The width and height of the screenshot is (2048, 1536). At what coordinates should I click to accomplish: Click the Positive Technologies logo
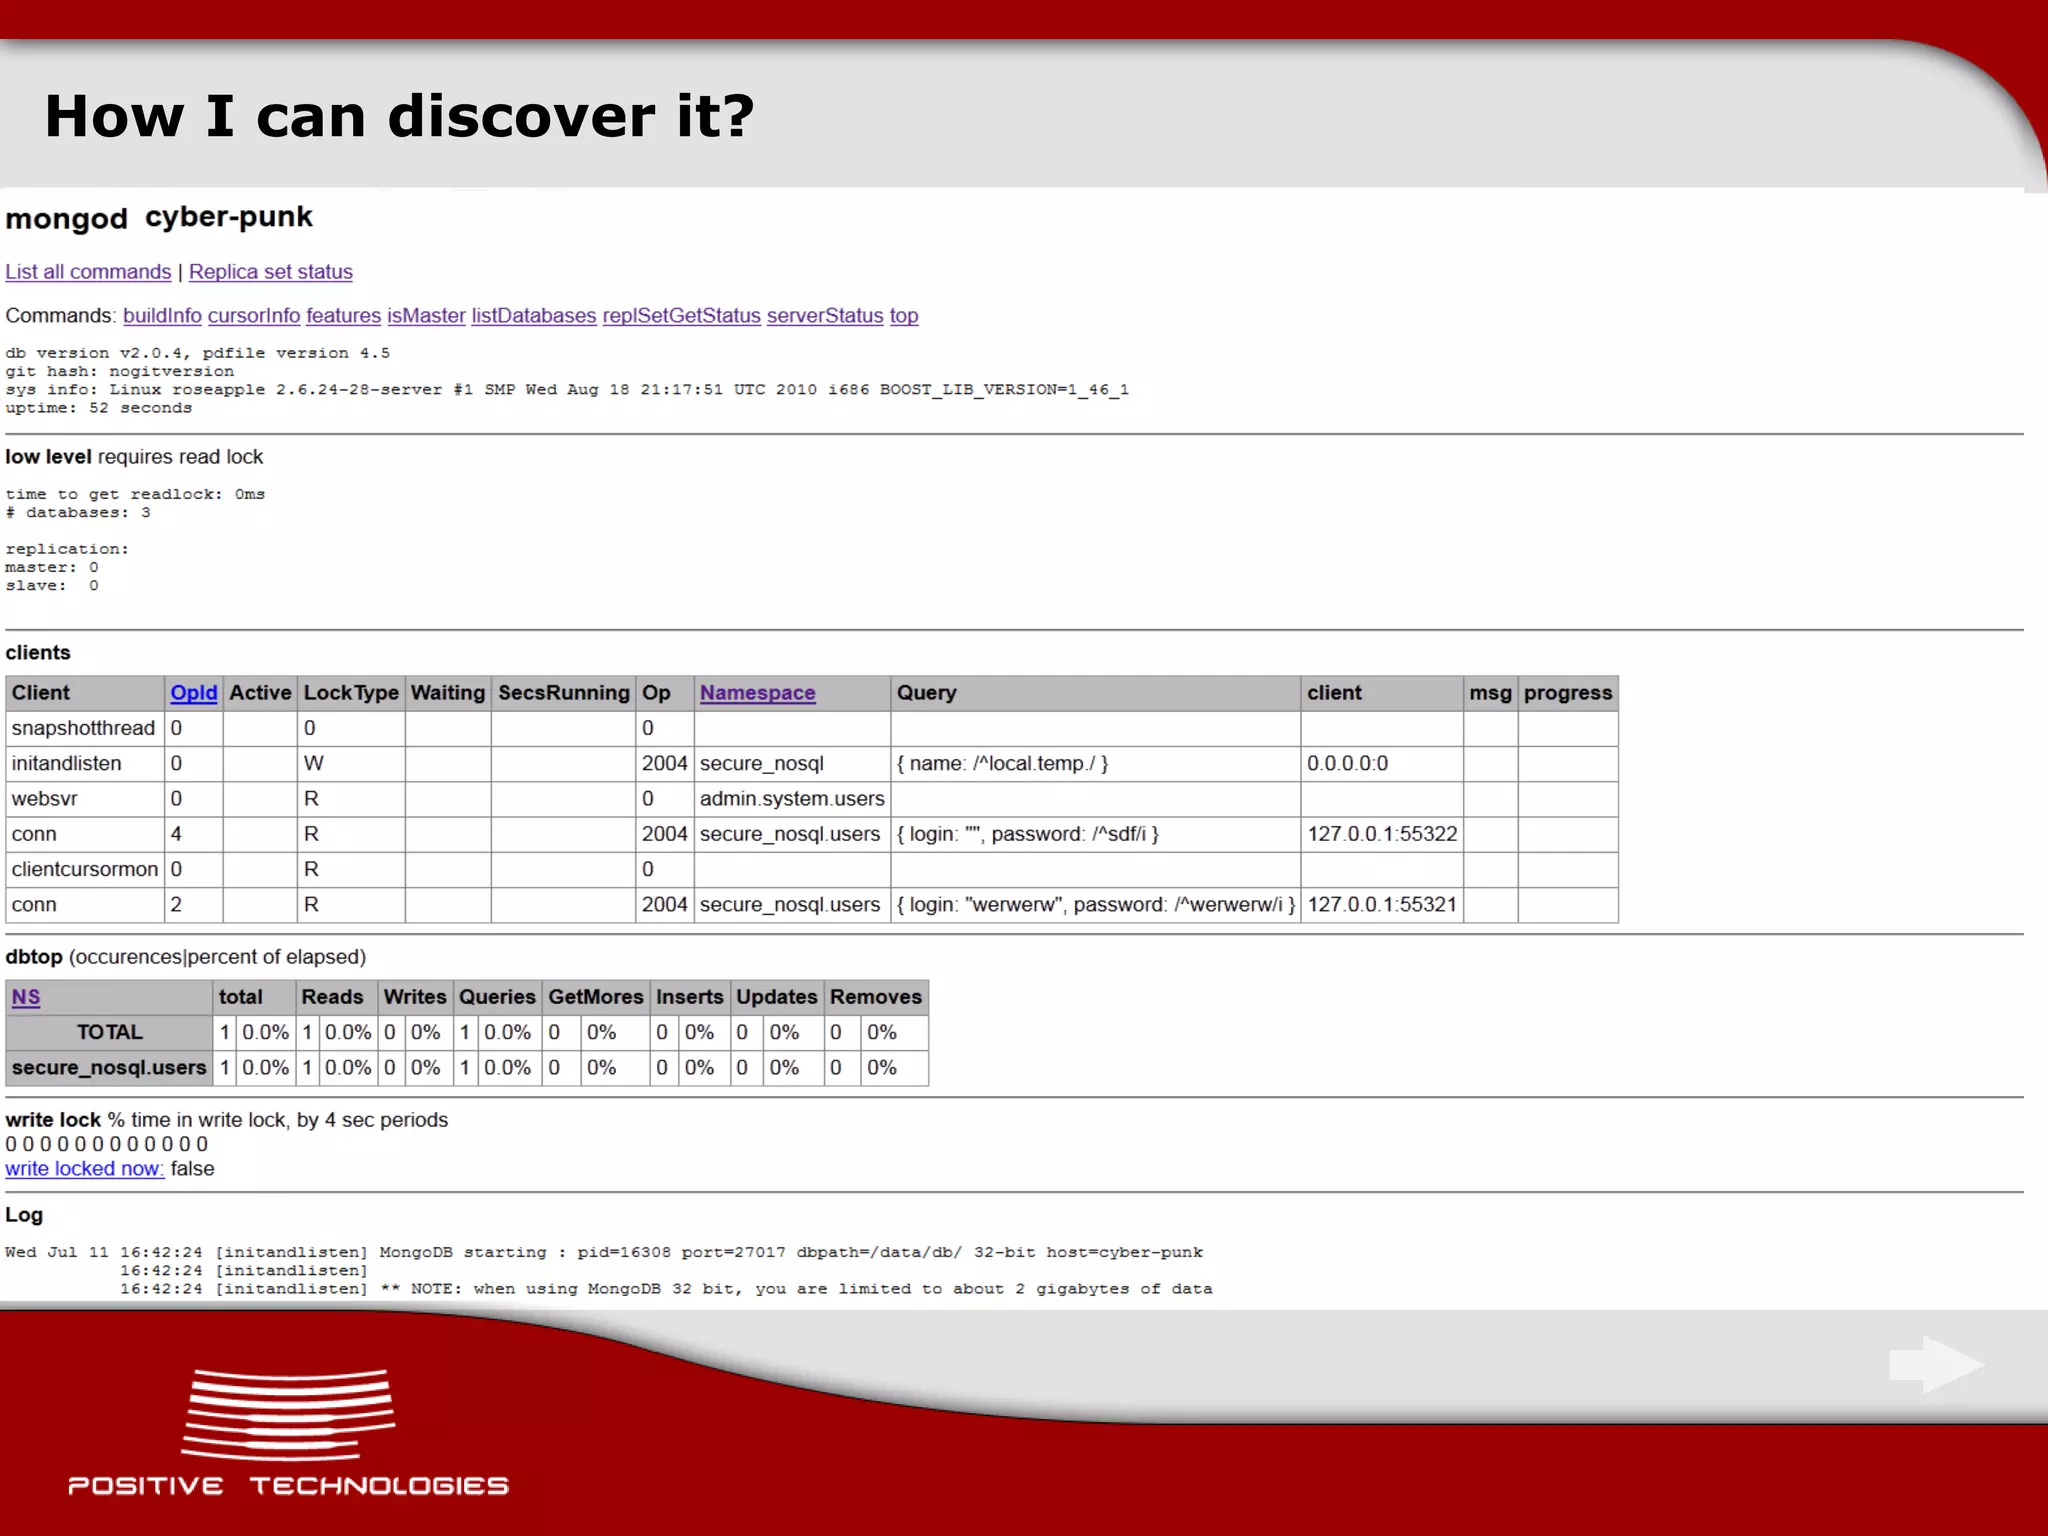coord(288,1432)
